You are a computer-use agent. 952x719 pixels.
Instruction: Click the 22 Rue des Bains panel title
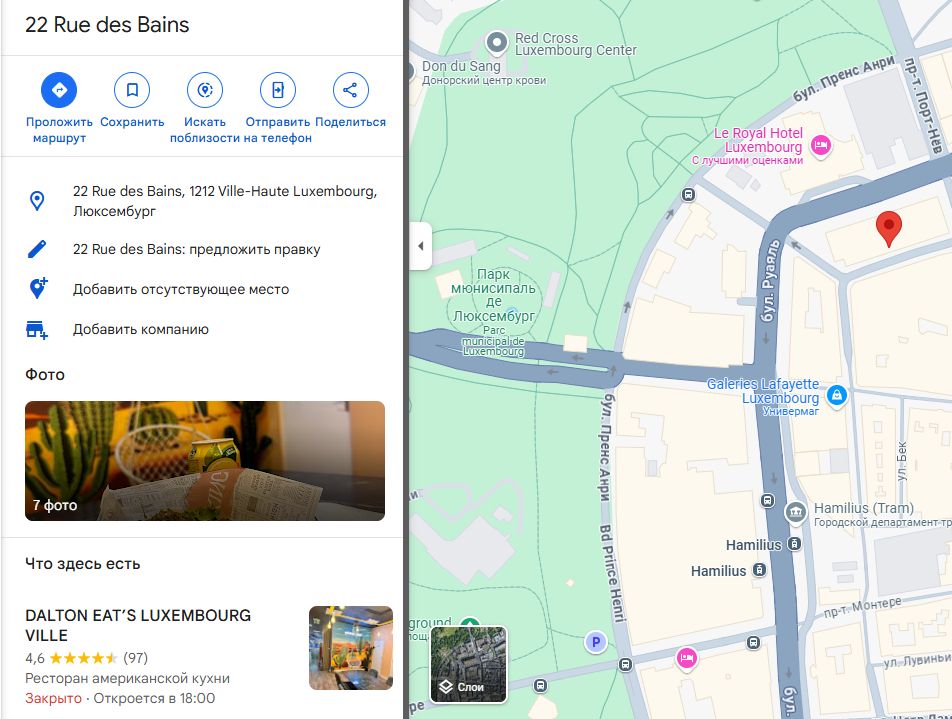coord(107,24)
